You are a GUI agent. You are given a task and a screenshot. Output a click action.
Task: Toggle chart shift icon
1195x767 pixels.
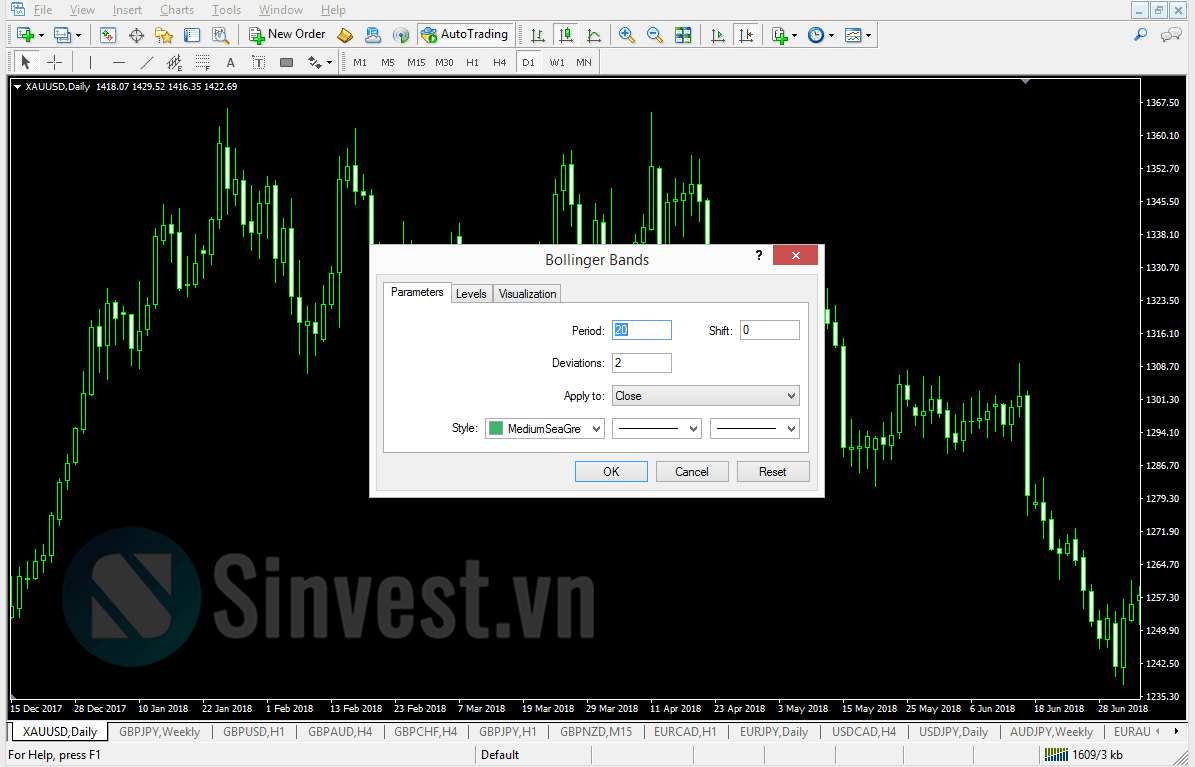coord(745,35)
